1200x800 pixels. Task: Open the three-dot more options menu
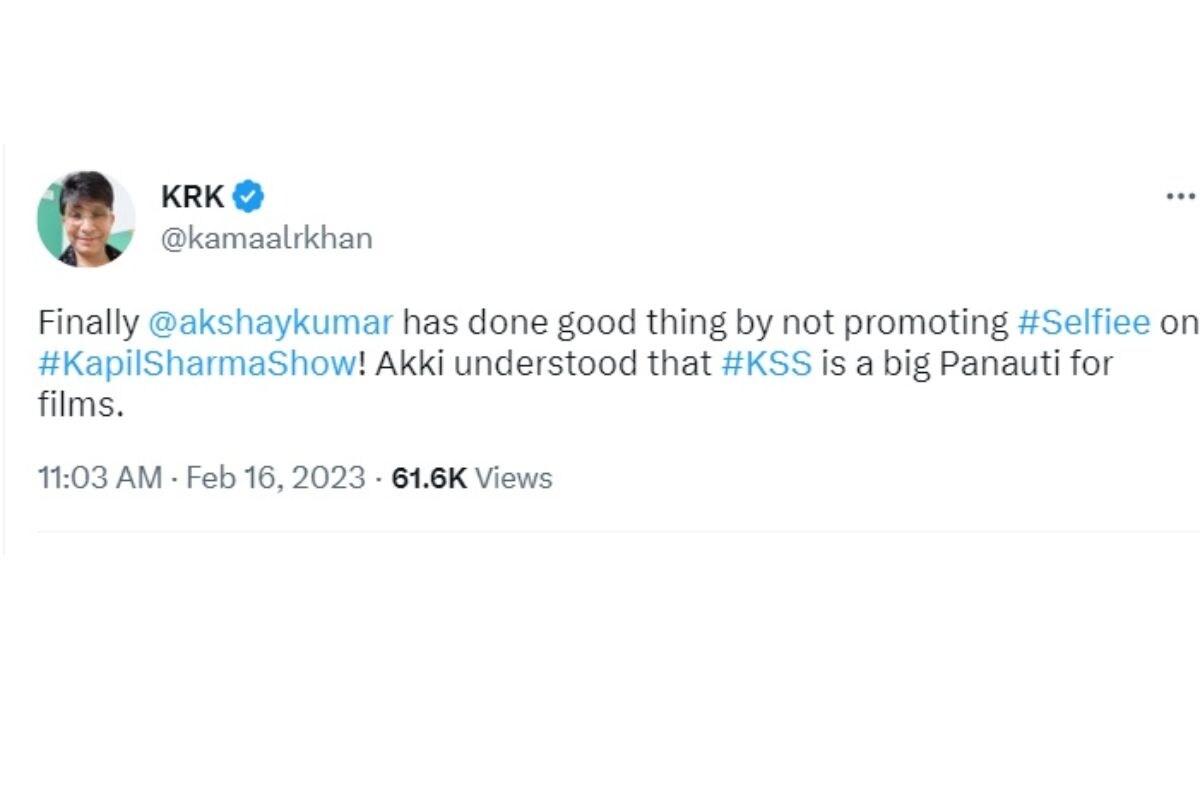click(x=1181, y=197)
